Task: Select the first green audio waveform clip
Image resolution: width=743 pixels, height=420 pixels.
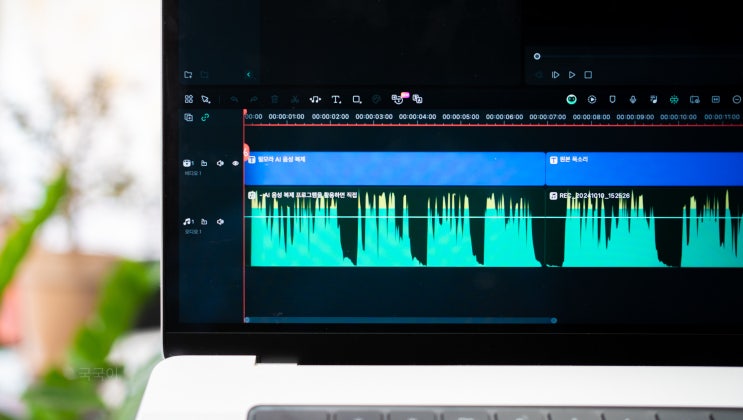Action: pos(395,228)
